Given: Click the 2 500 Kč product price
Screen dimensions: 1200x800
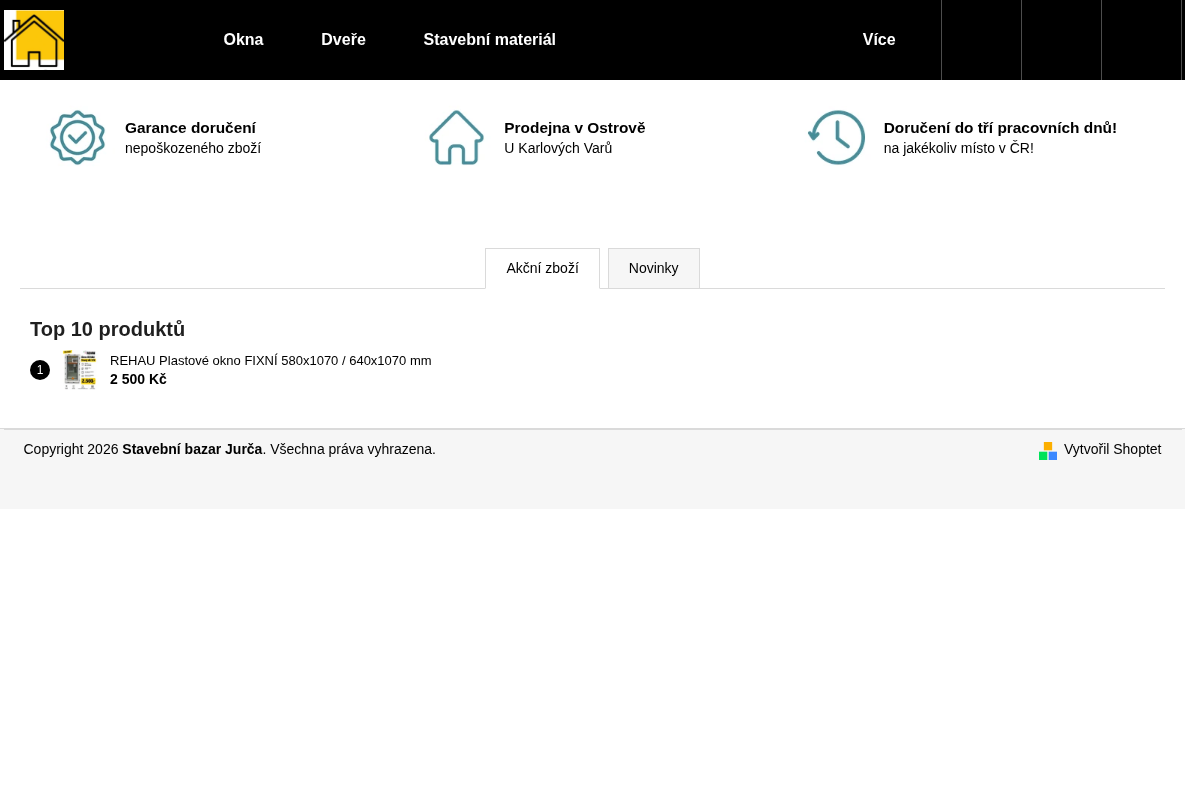Looking at the screenshot, I should coord(138,380).
